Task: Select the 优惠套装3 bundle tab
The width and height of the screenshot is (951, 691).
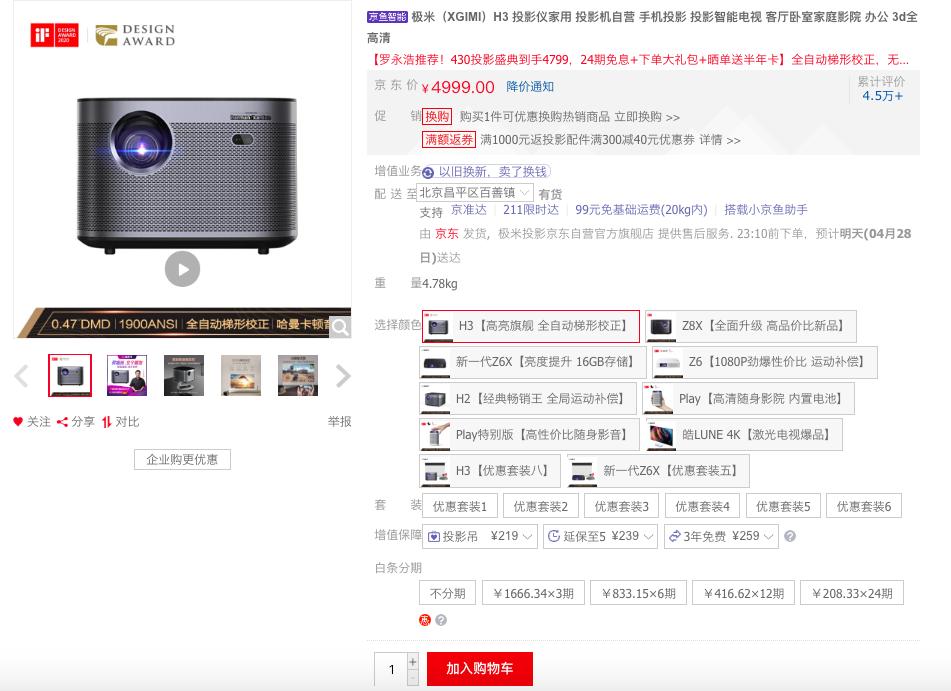Action: [622, 506]
